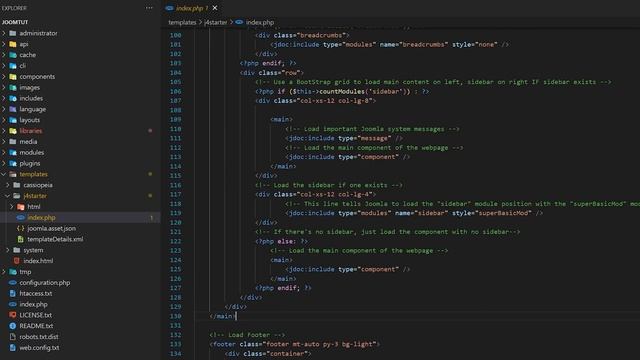This screenshot has width=640, height=360.
Task: Expand the html folder chevron
Action: 12,207
